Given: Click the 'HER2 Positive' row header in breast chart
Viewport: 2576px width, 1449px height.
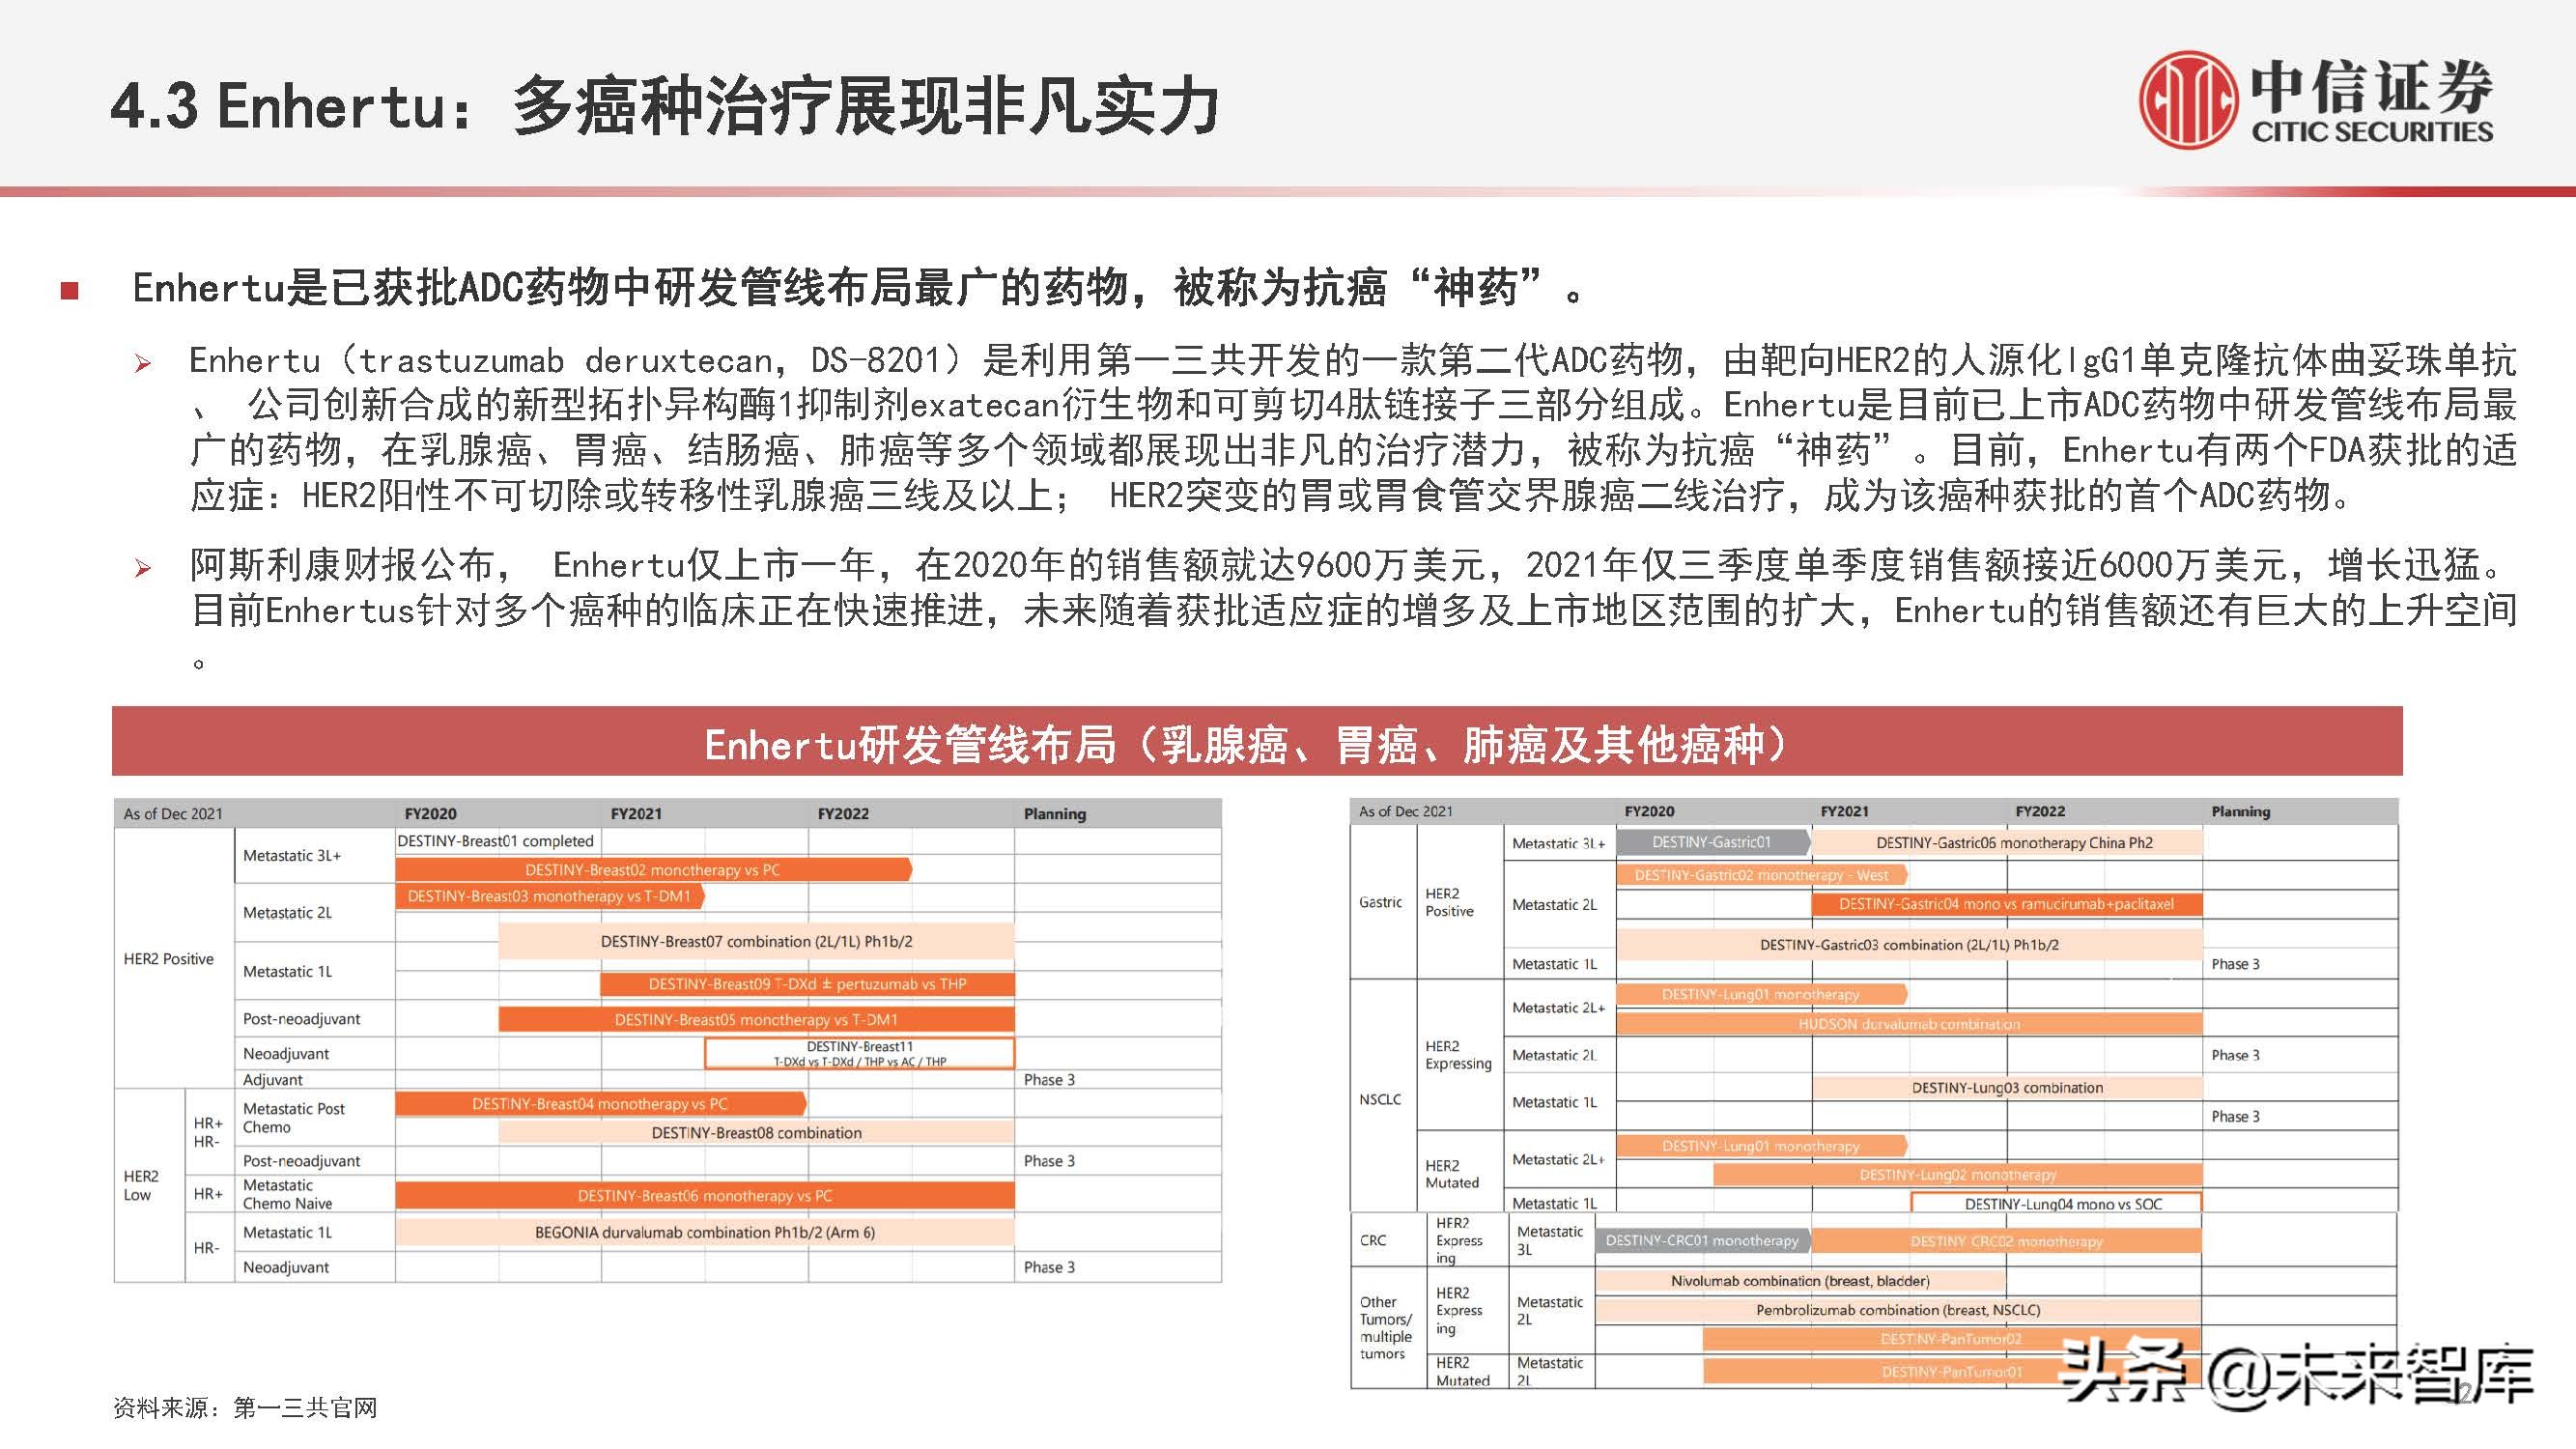Looking at the screenshot, I should point(168,958).
